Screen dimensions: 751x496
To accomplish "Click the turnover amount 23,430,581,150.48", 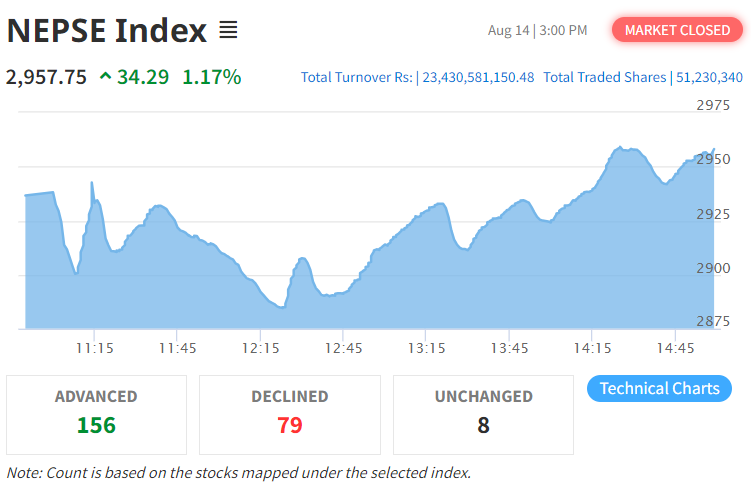I will [x=478, y=77].
